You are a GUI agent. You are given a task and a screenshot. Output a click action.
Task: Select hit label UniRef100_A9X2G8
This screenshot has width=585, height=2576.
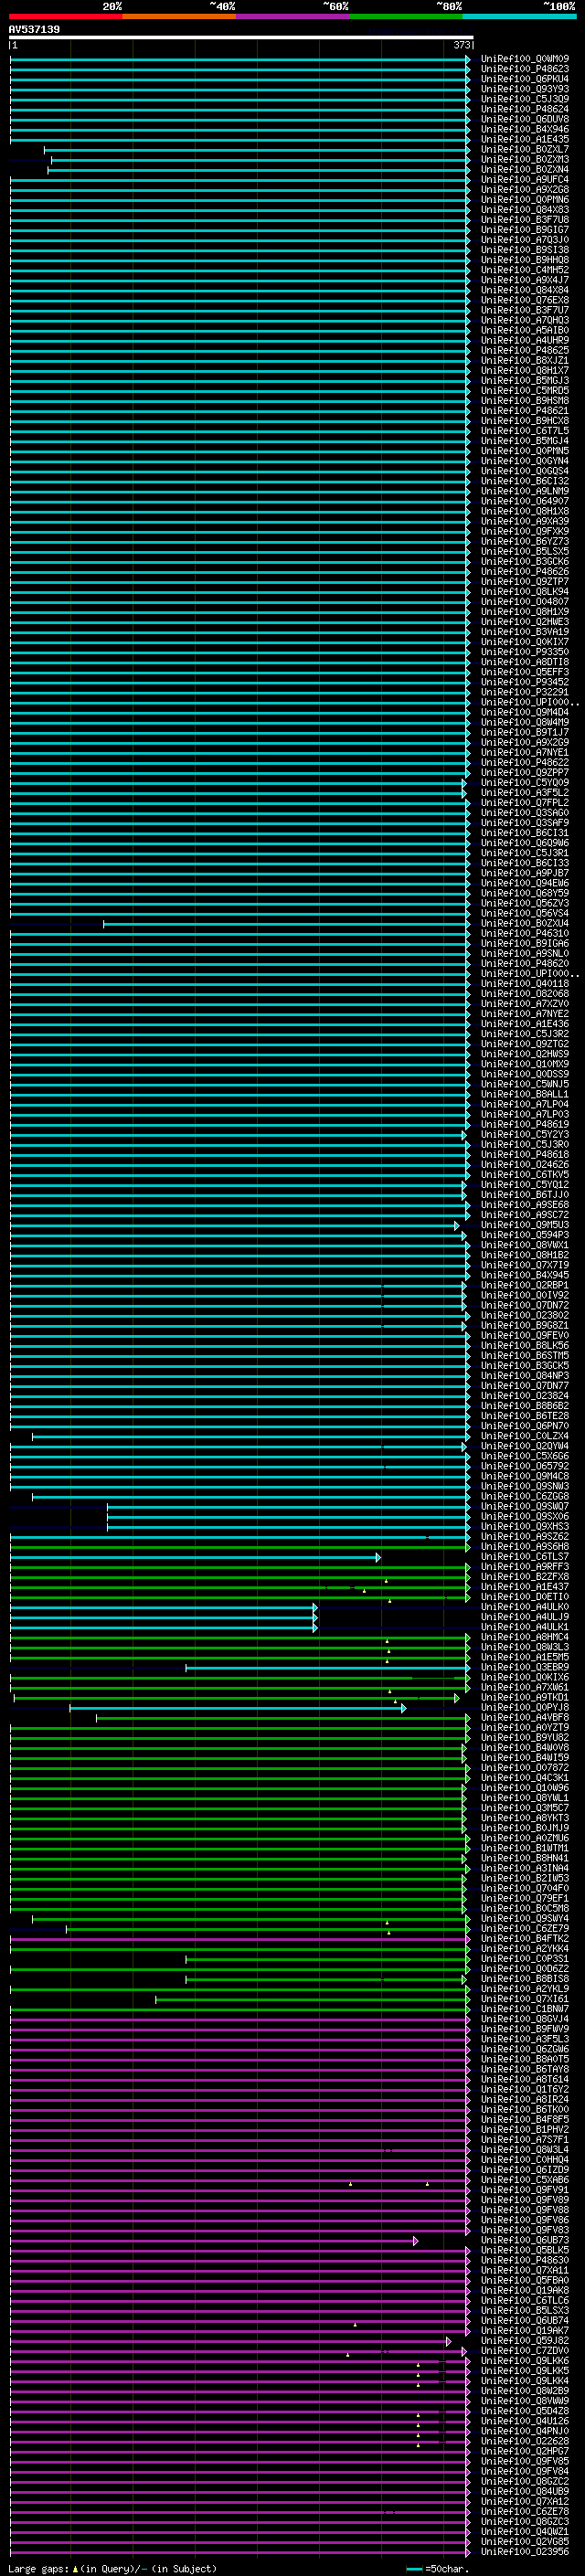(525, 189)
